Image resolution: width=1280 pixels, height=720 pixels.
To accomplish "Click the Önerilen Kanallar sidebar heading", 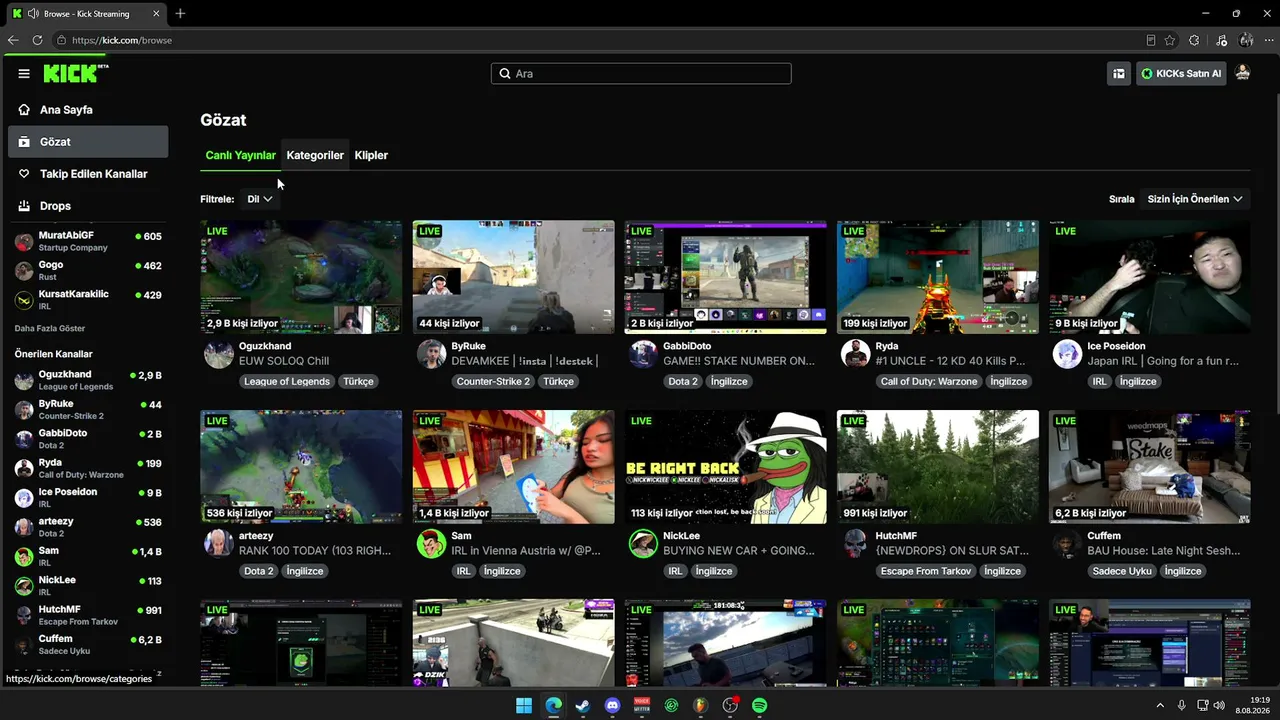I will click(x=53, y=354).
